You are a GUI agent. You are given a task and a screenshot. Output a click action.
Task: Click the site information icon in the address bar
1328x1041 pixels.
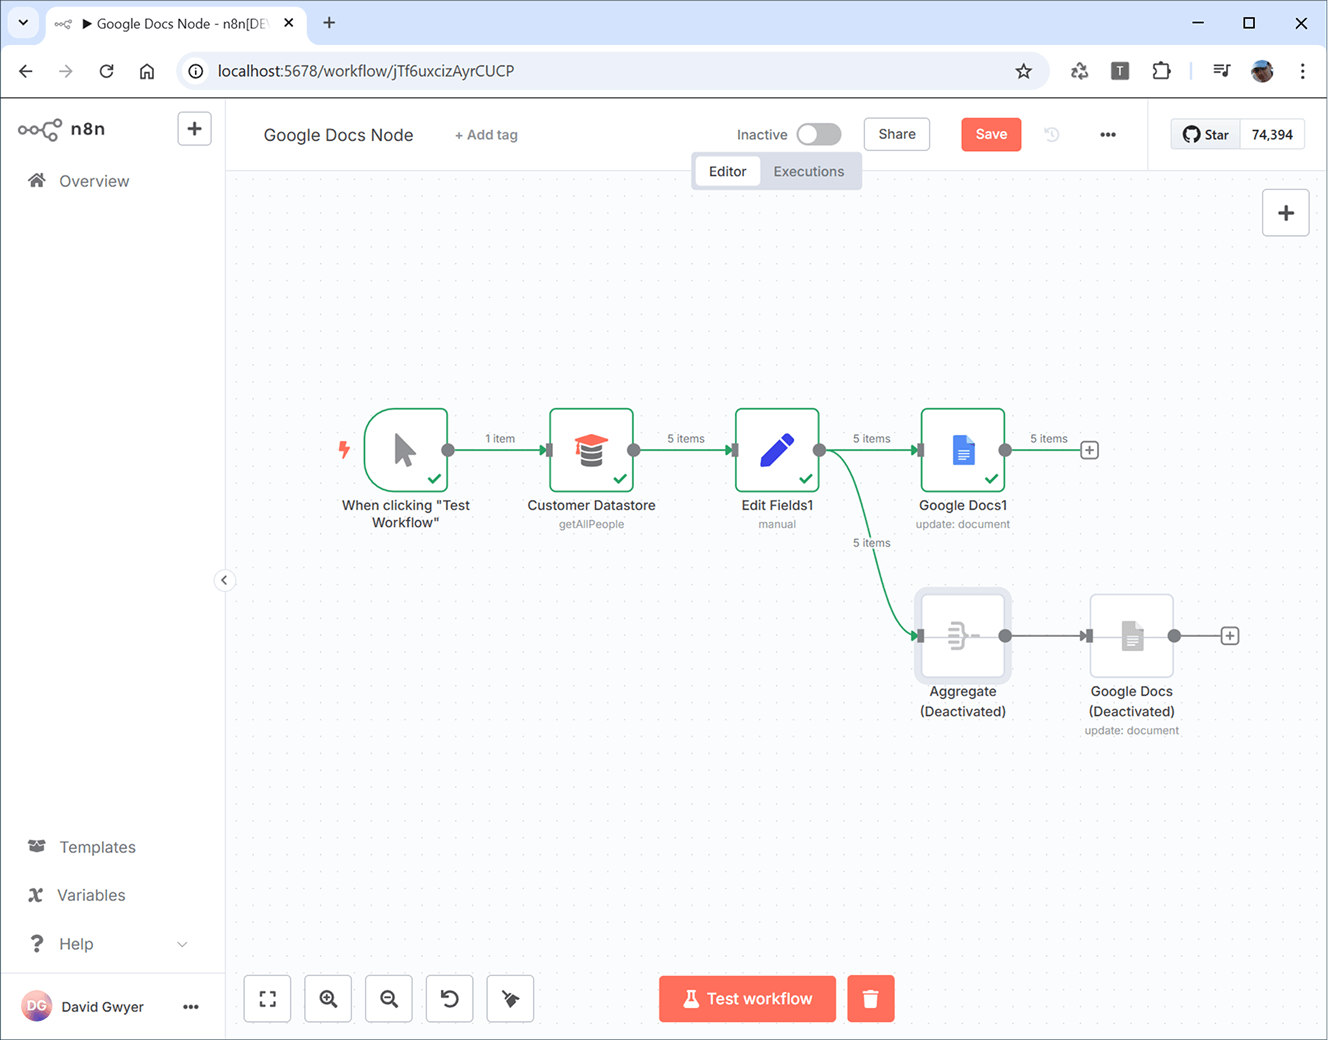click(x=196, y=71)
